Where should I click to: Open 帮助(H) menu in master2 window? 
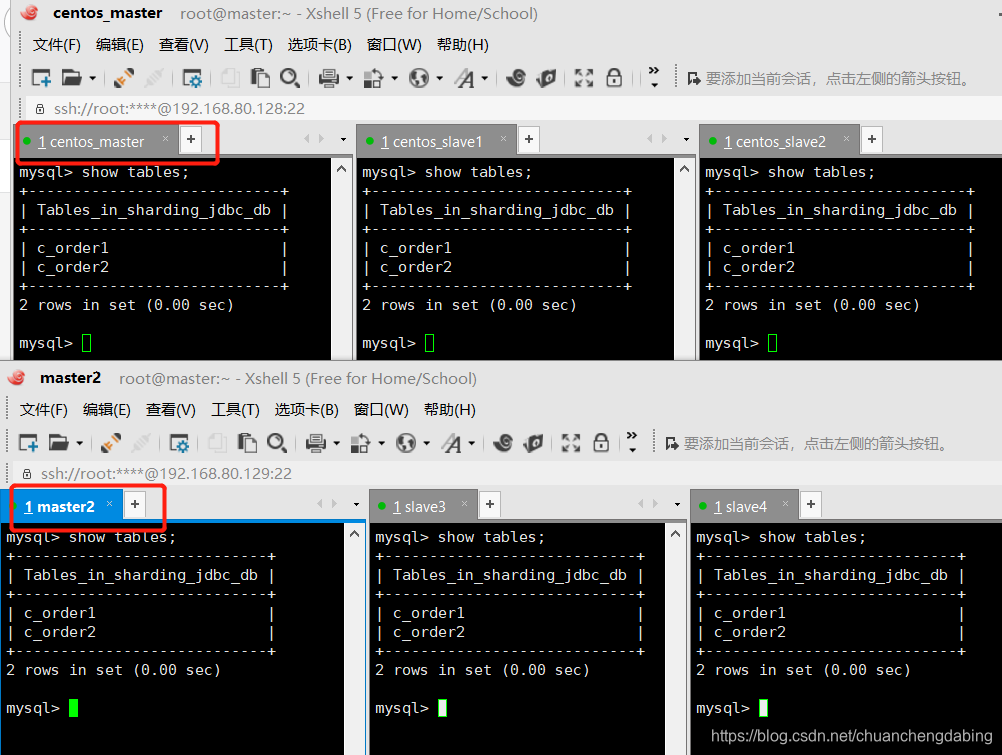(450, 410)
